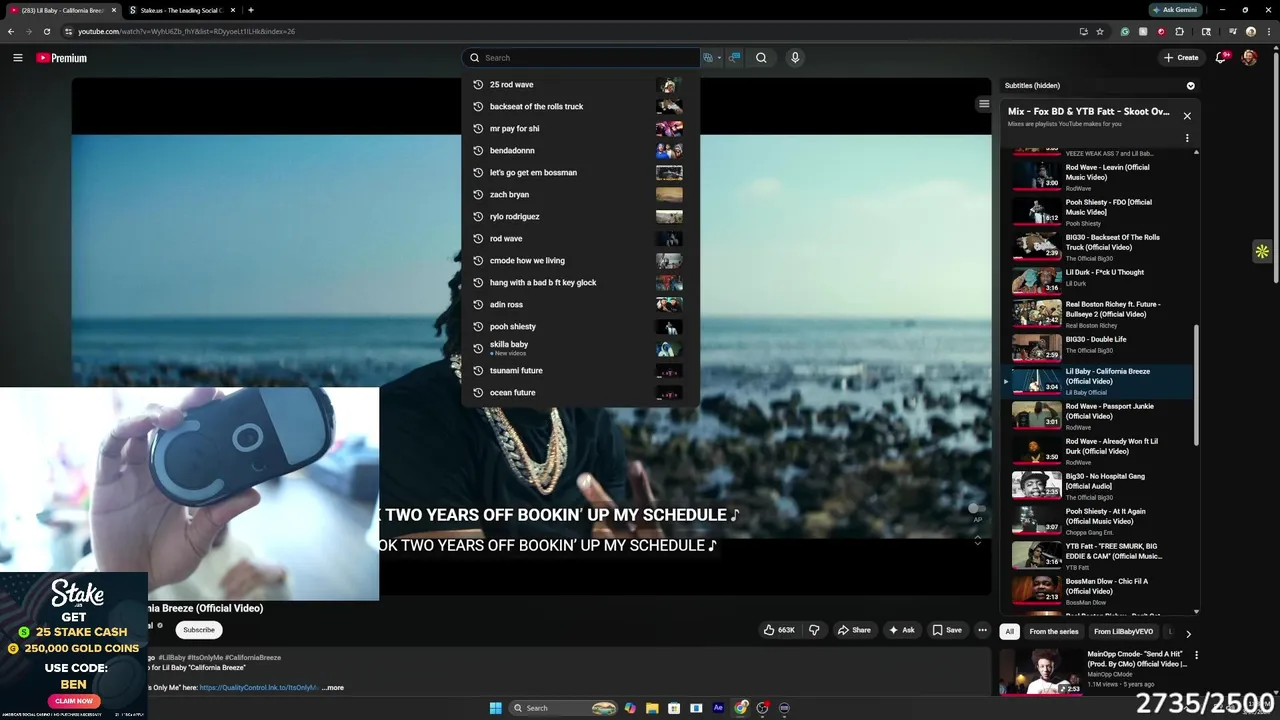Start voice search with the microphone icon
The image size is (1280, 720).
pyautogui.click(x=795, y=58)
